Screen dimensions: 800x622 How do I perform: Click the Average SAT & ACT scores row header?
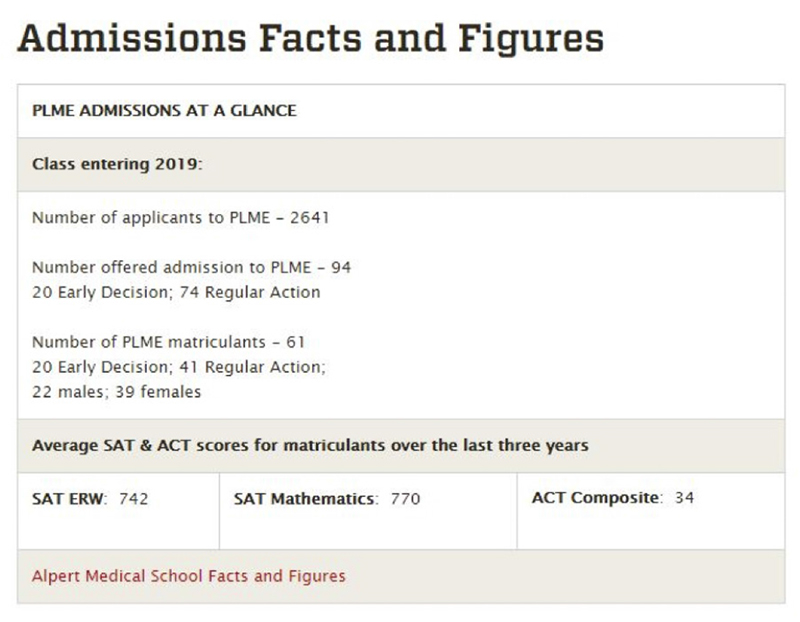coord(310,445)
